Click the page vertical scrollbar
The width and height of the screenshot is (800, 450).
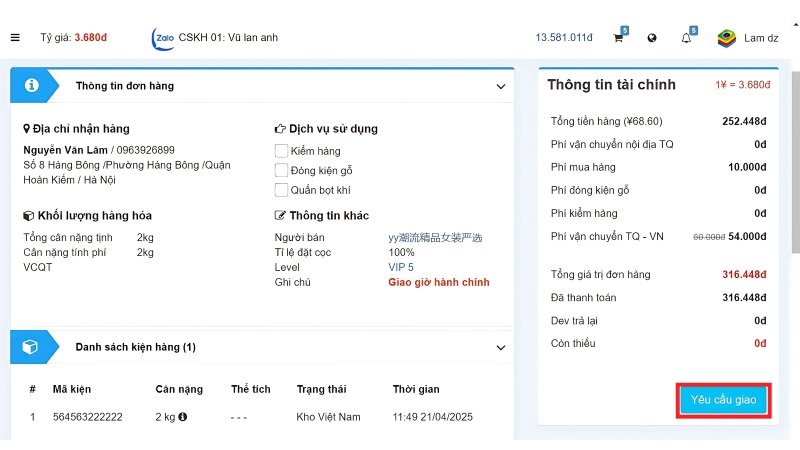coord(795,162)
